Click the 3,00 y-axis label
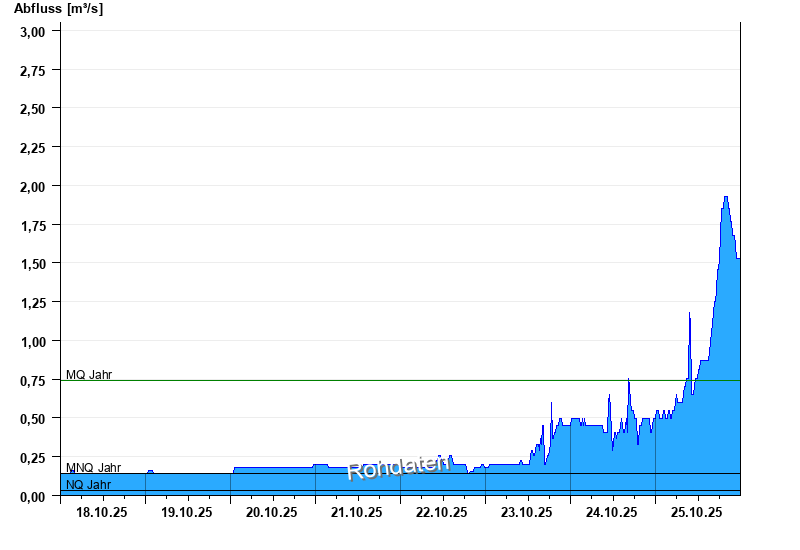This screenshot has height=550, width=800. pyautogui.click(x=33, y=32)
